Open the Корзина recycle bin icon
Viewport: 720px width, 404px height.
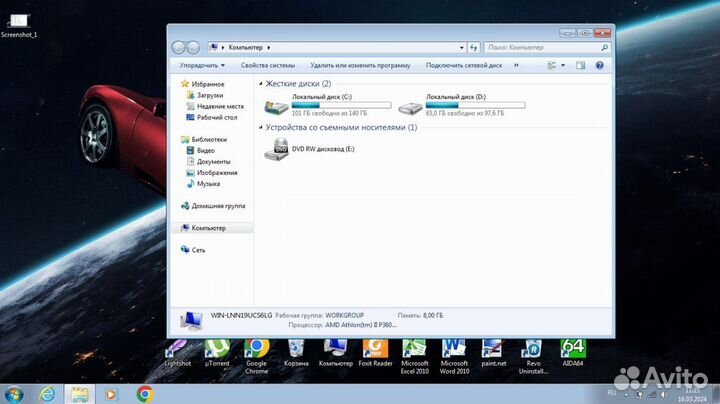[x=296, y=353]
